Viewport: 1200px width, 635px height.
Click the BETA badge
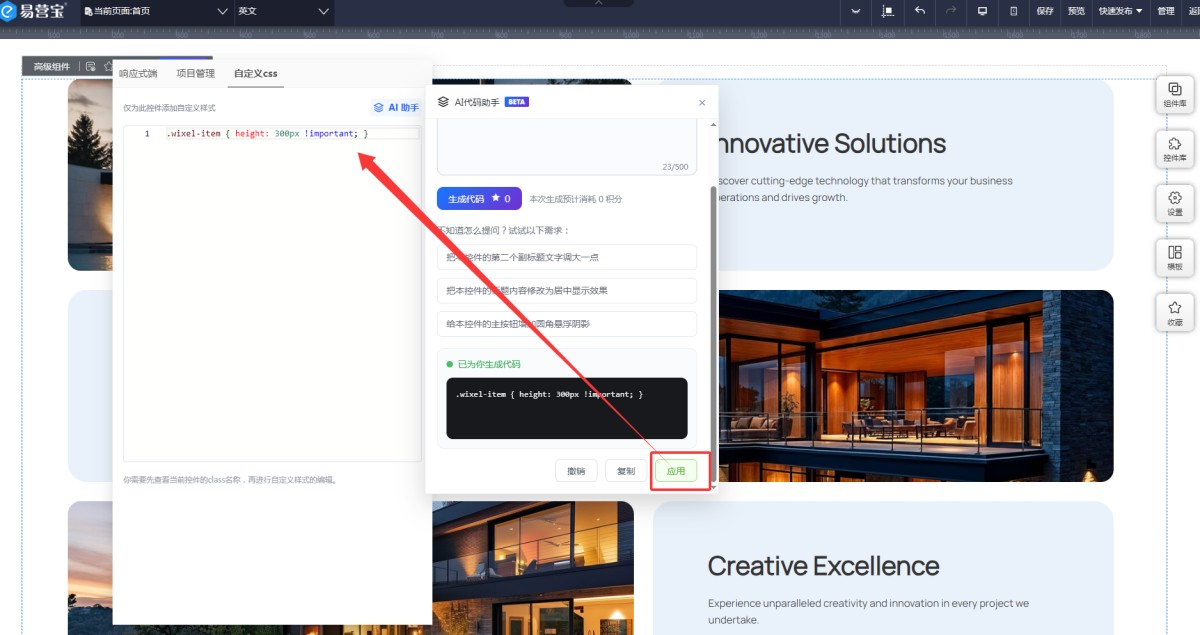pyautogui.click(x=516, y=102)
